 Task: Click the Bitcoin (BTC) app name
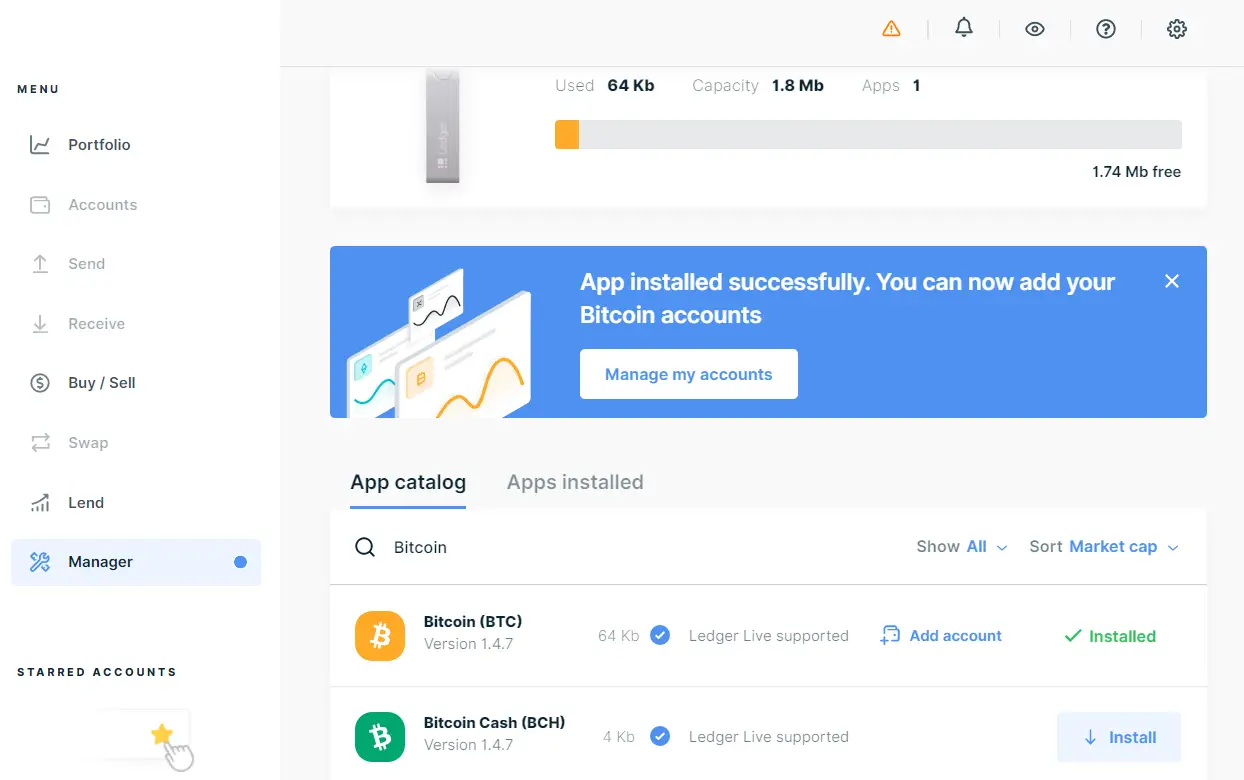473,621
